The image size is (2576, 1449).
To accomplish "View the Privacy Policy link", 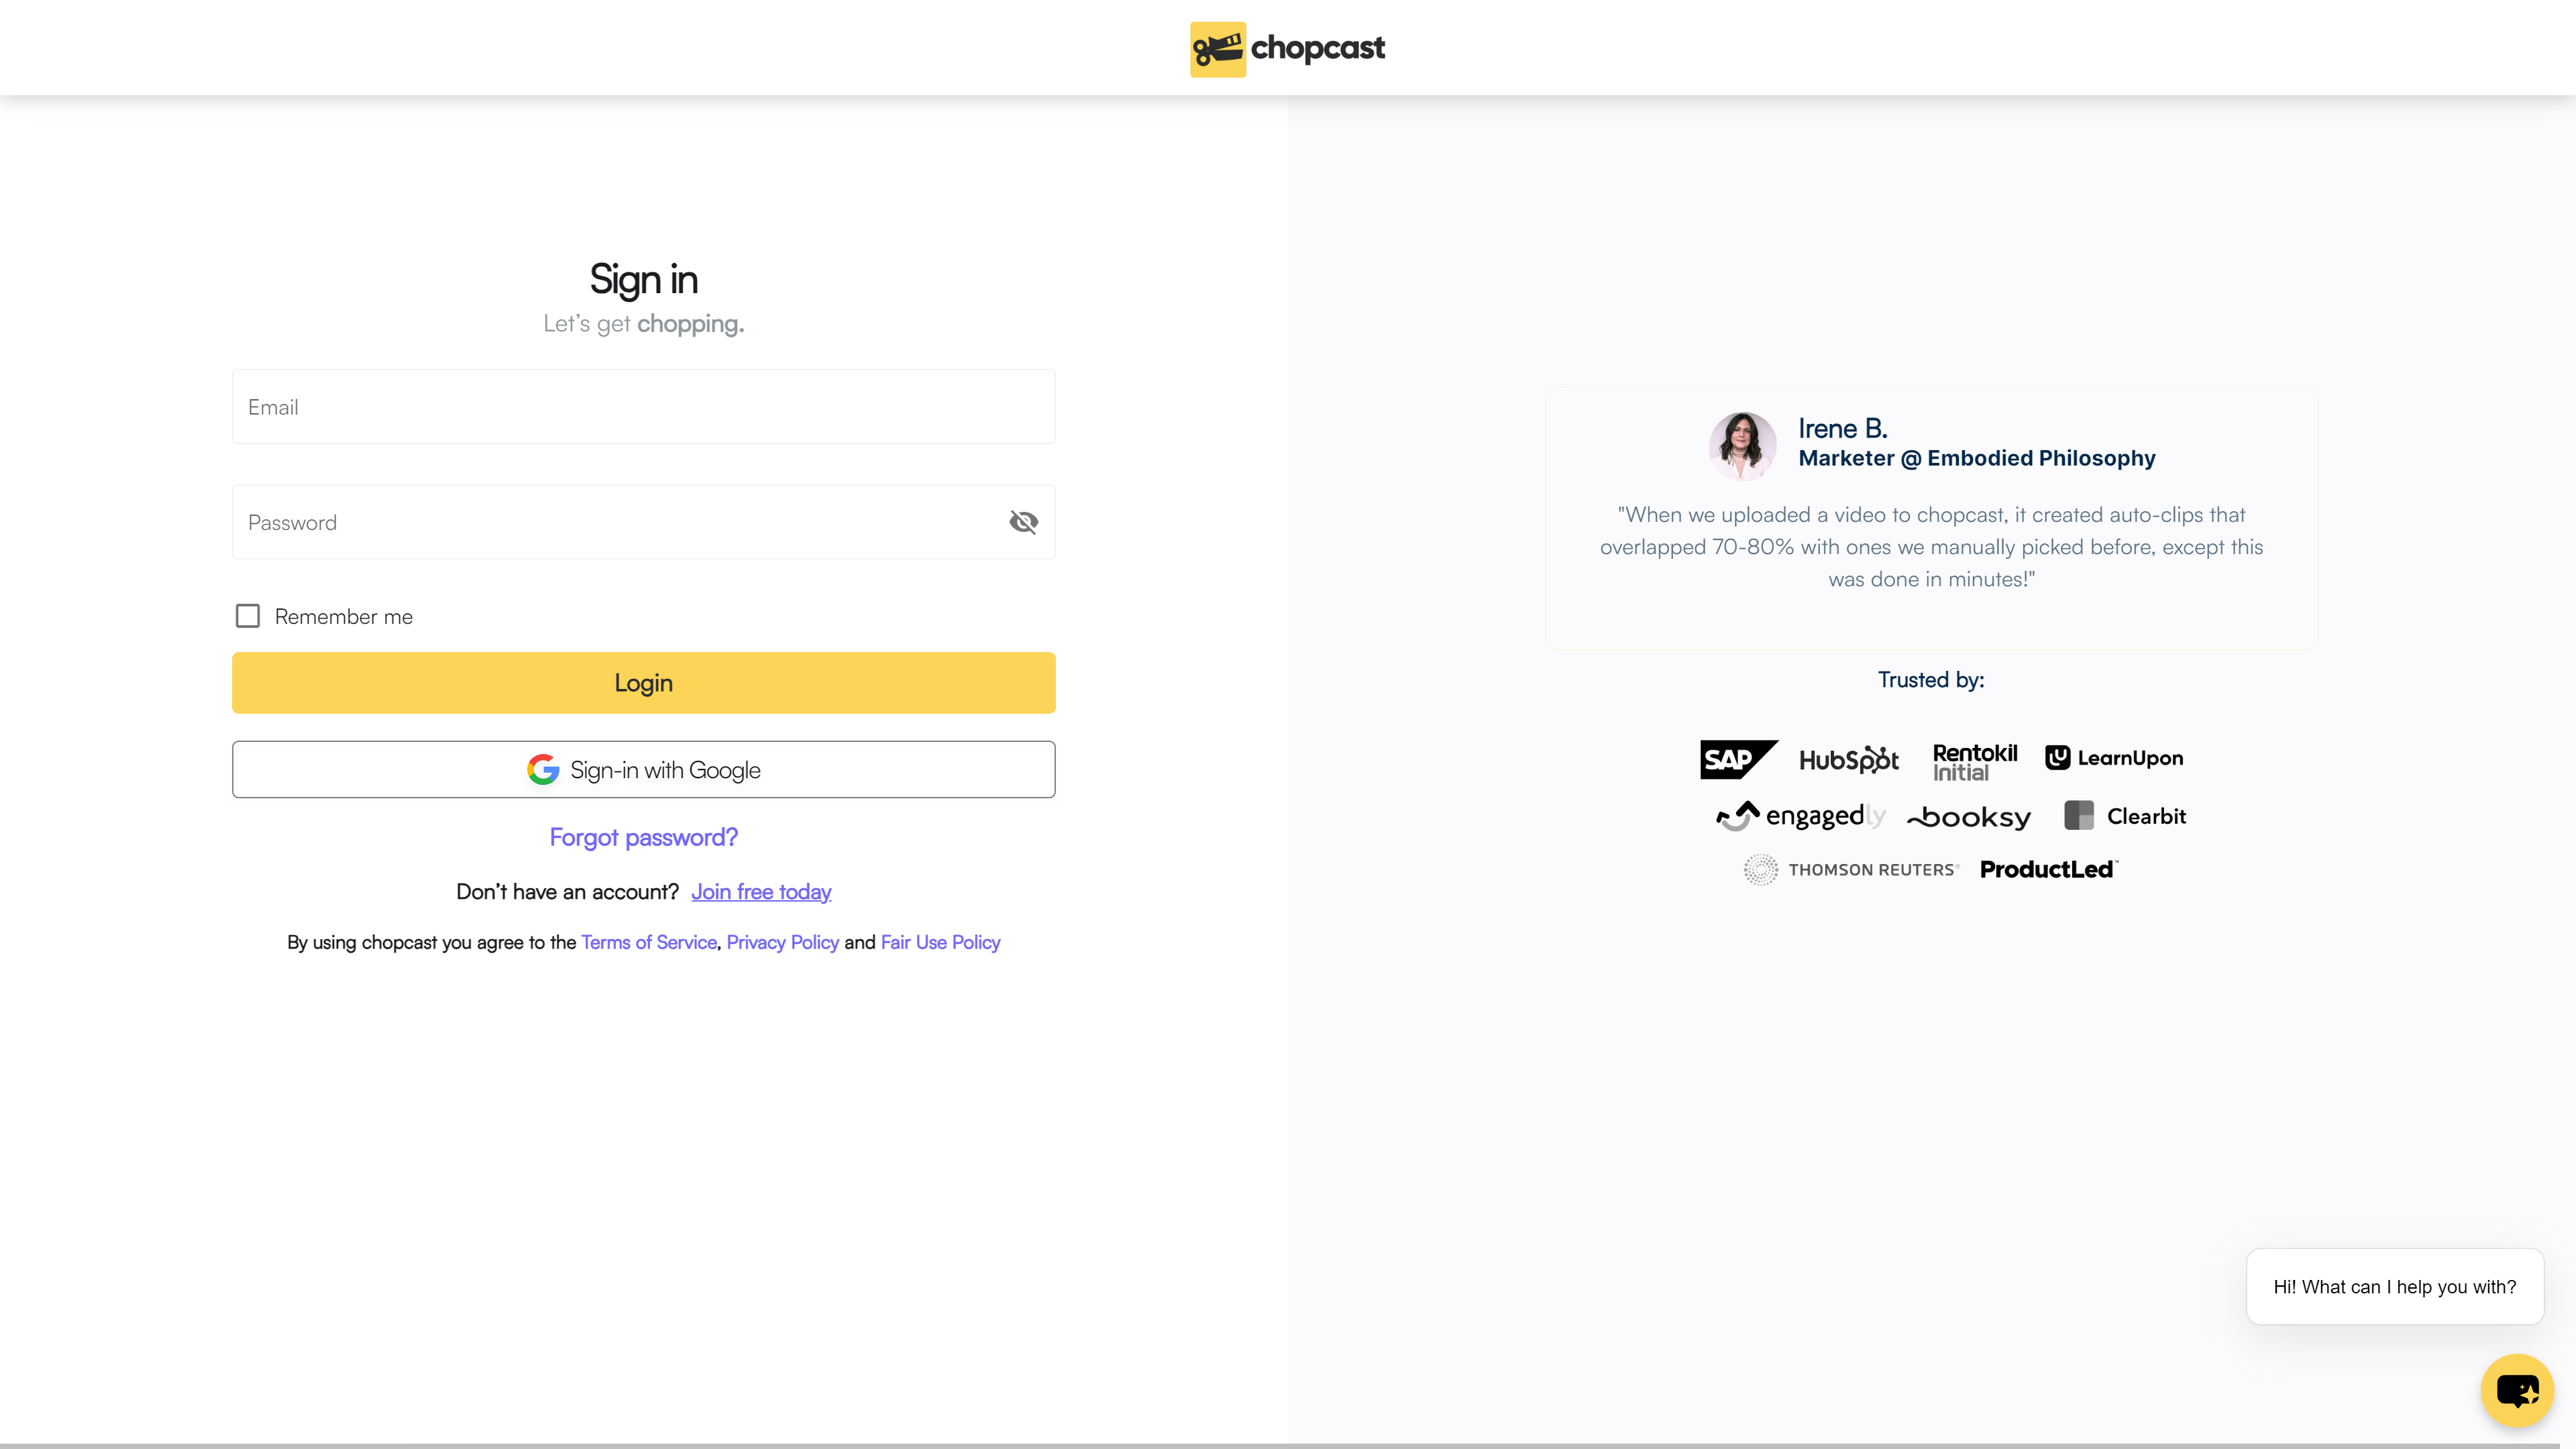I will (x=782, y=942).
